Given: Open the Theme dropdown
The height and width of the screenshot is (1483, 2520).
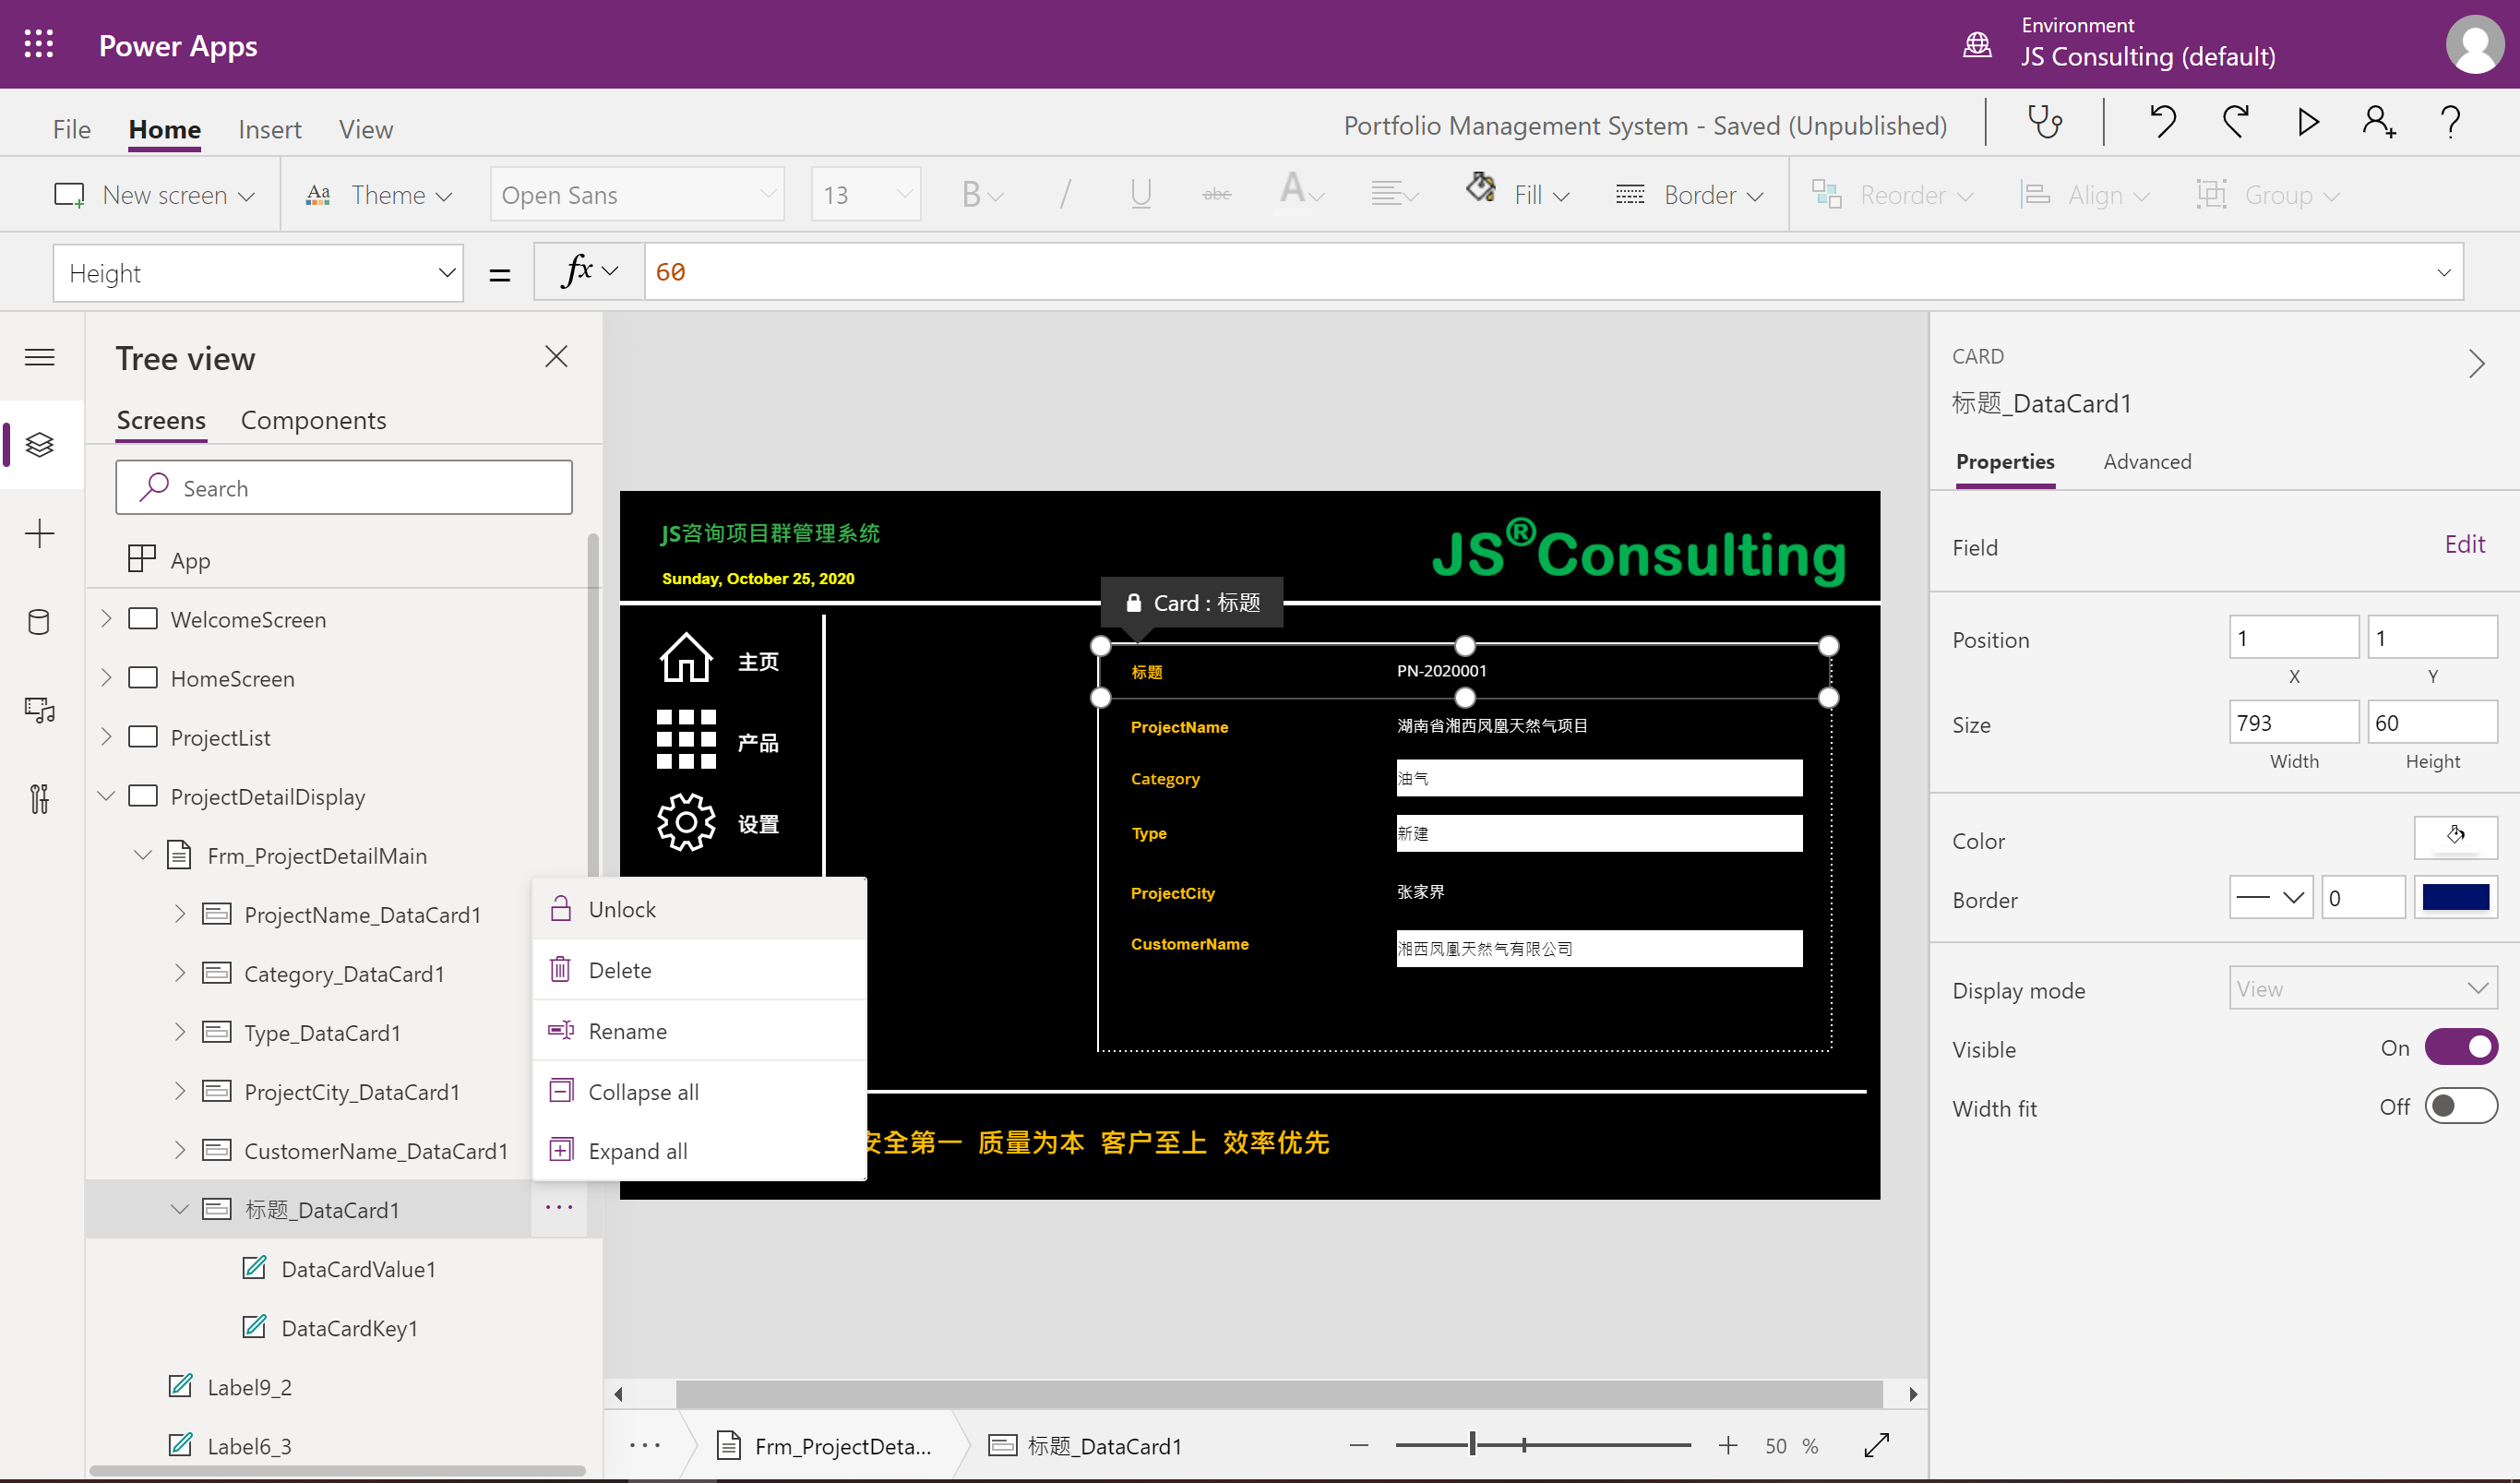Looking at the screenshot, I should (380, 195).
